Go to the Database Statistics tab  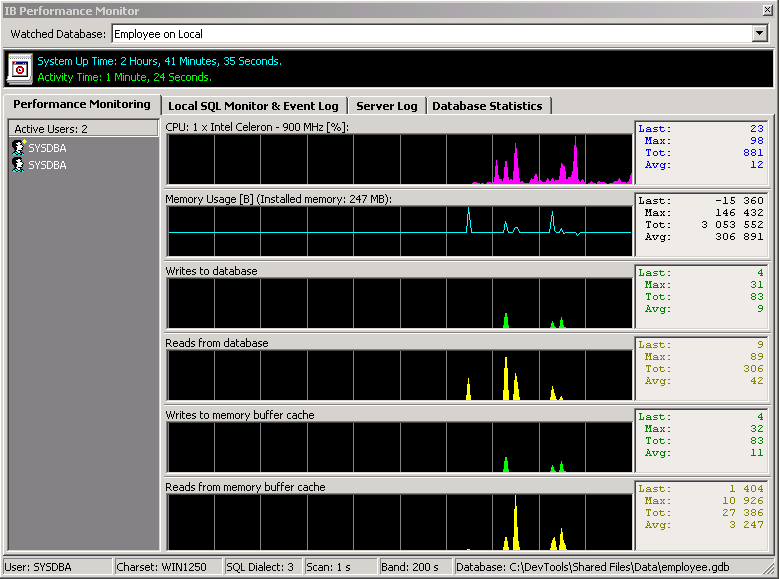[487, 106]
